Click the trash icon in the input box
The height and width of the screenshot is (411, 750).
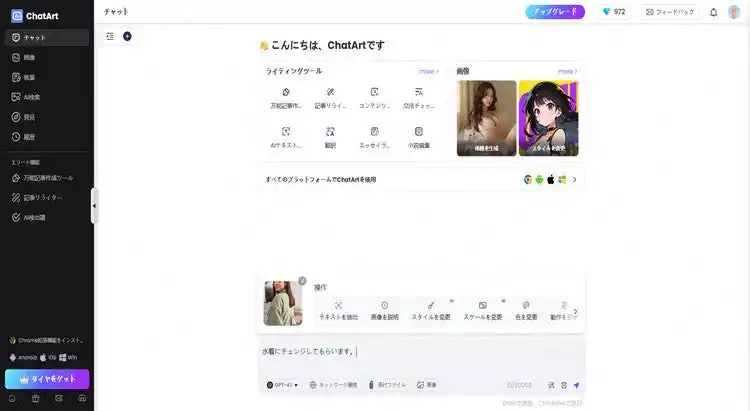click(x=563, y=385)
